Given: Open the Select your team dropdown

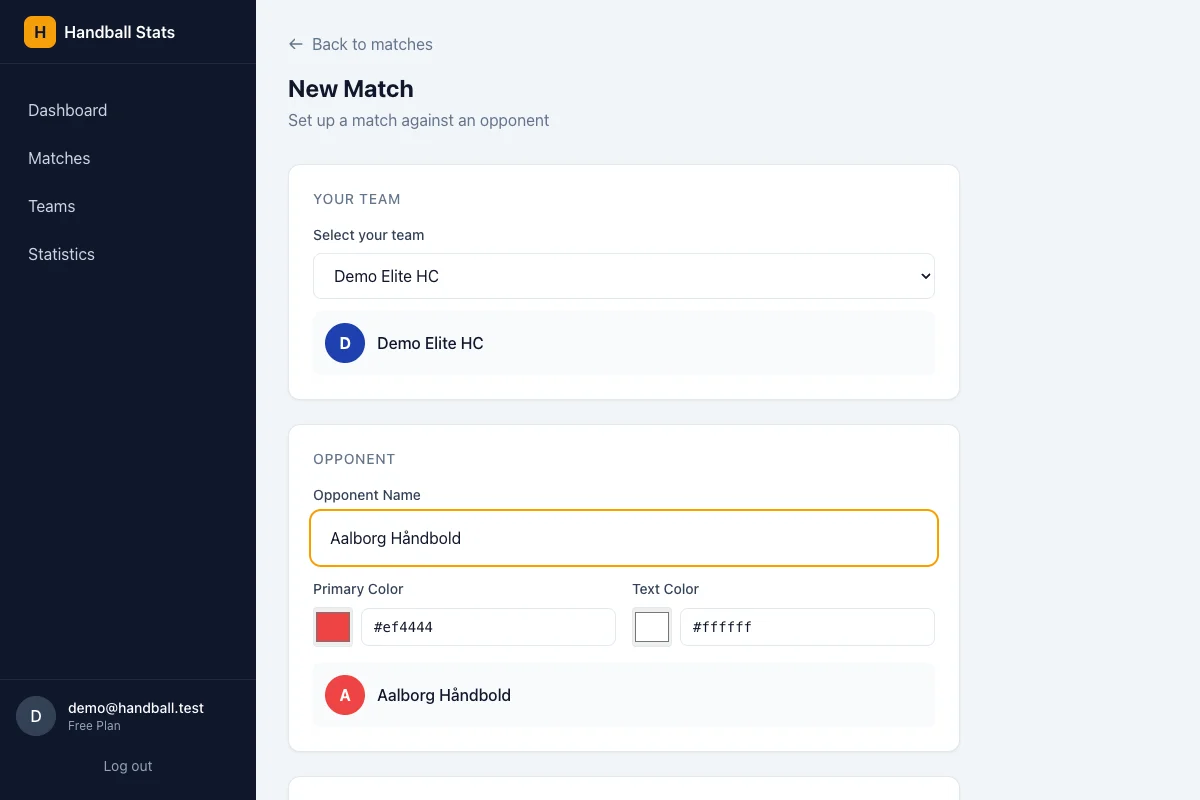Looking at the screenshot, I should pos(624,276).
